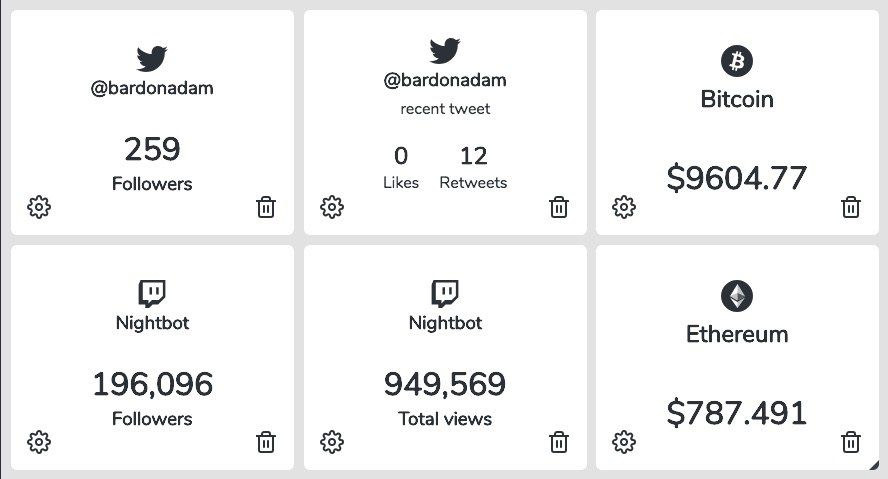Screen dimensions: 888x479
Task: Delete the recent tweet card
Action: 559,207
